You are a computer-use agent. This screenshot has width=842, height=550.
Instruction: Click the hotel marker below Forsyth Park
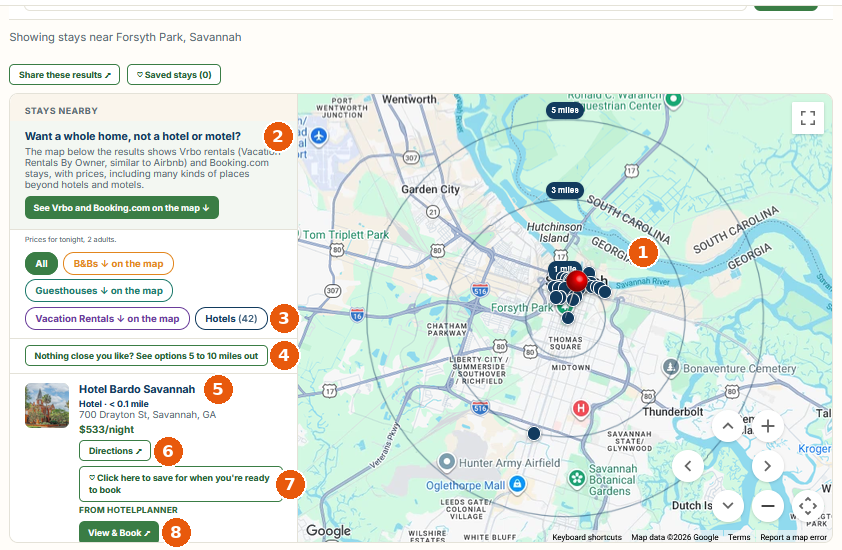click(568, 318)
